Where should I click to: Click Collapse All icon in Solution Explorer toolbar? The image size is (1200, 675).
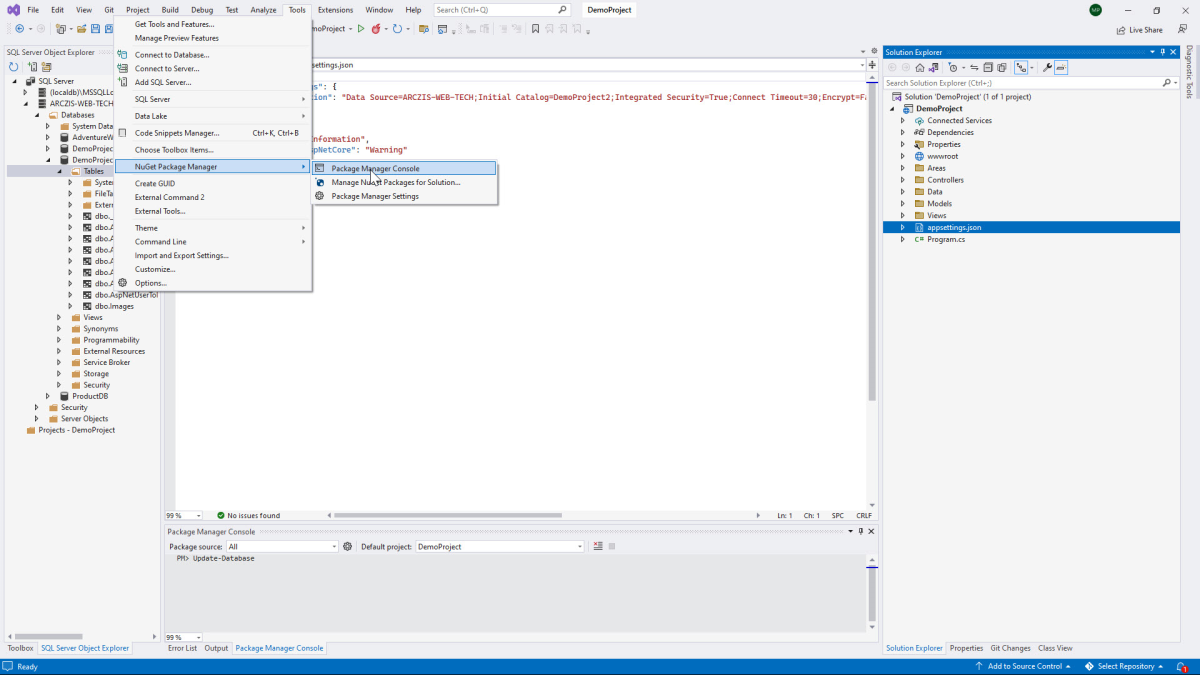click(x=988, y=68)
